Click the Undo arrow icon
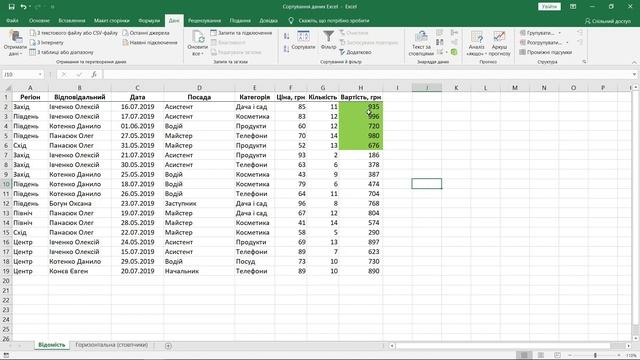 (23, 7)
